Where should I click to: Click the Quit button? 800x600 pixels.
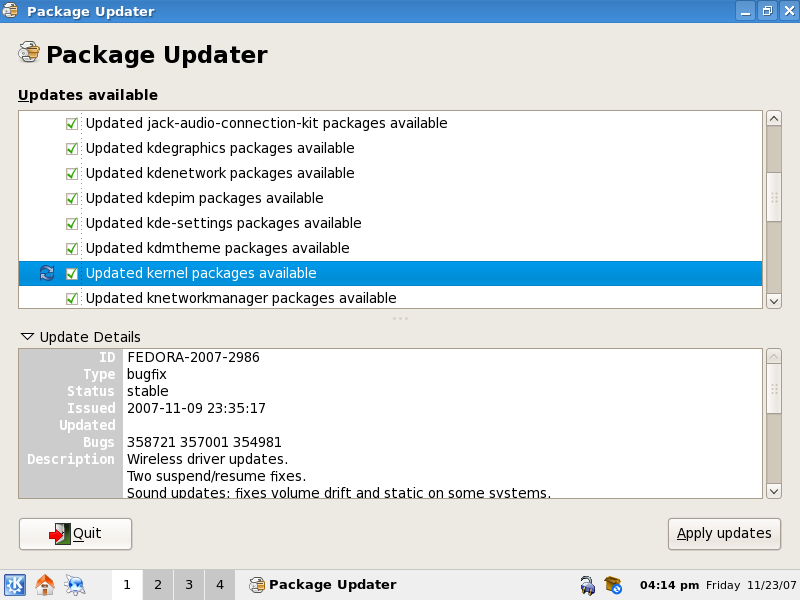tap(76, 534)
